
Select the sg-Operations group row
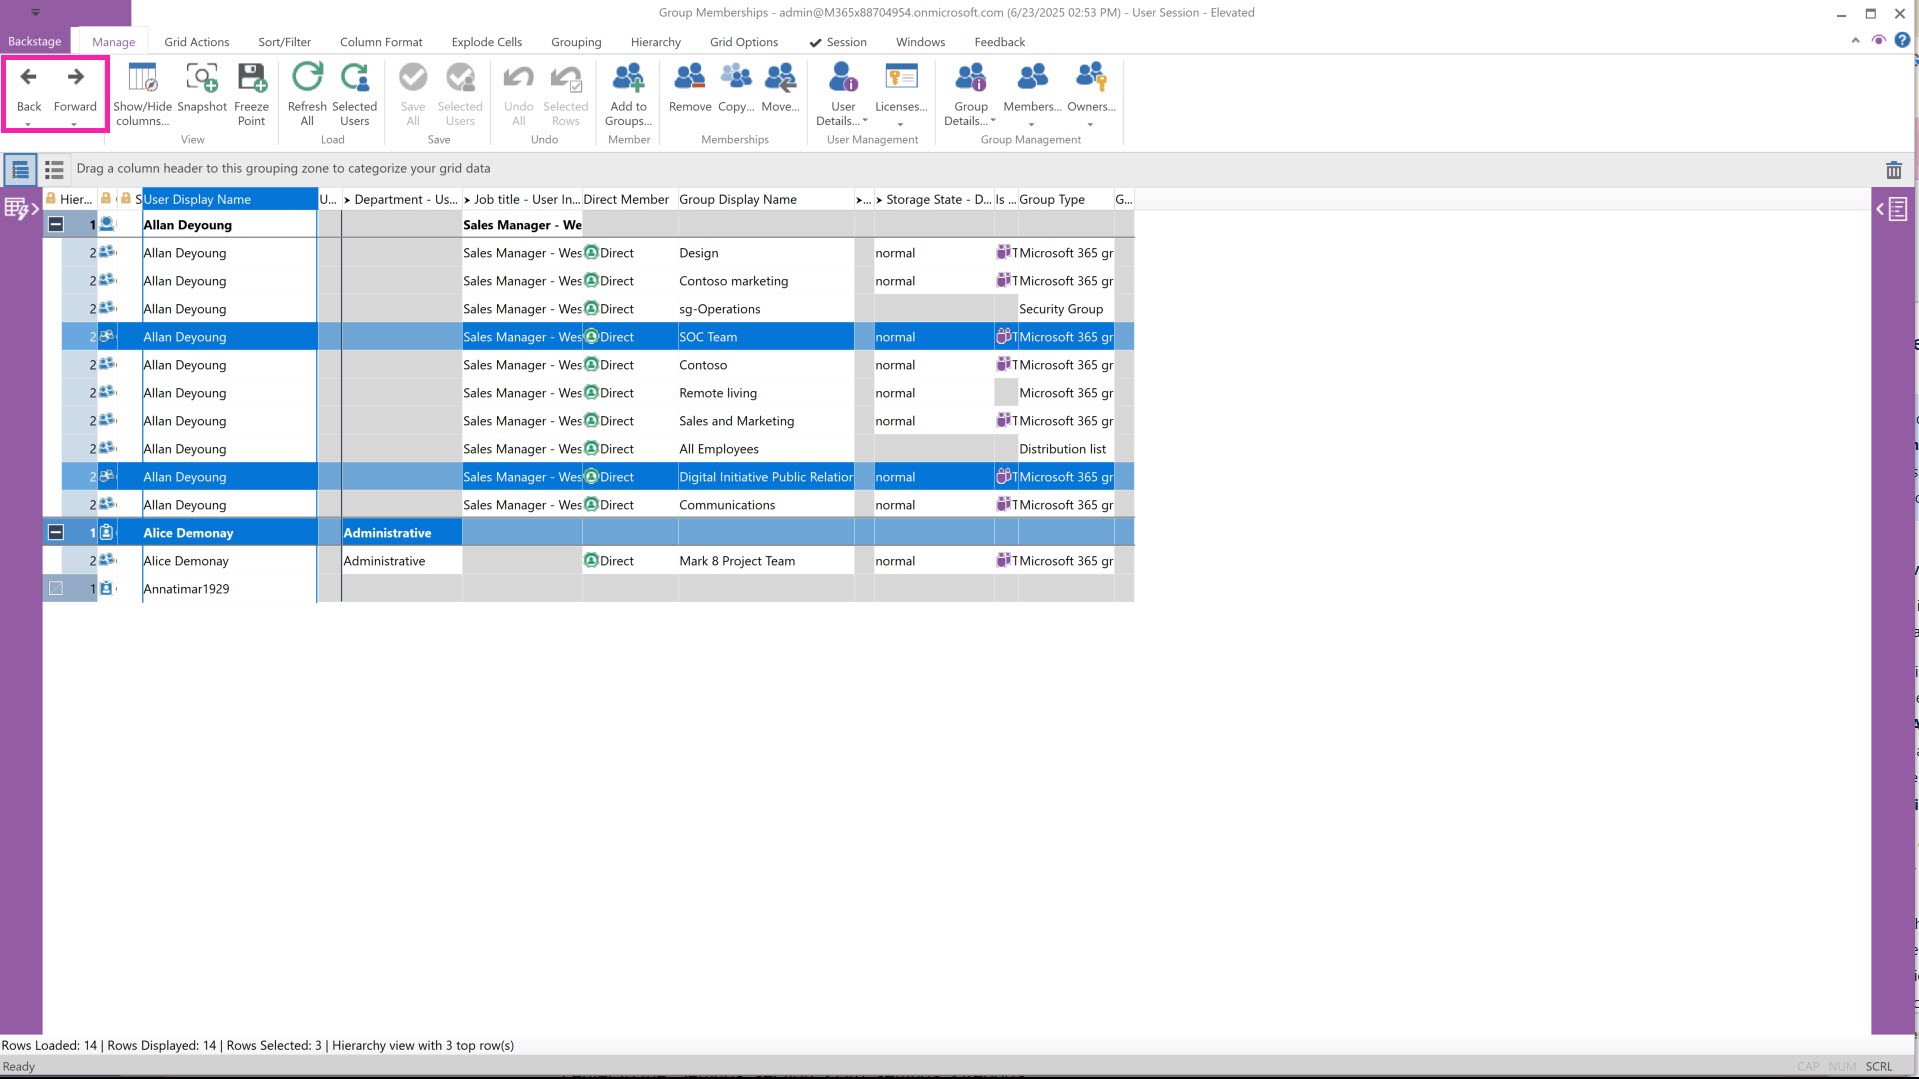[x=720, y=309]
